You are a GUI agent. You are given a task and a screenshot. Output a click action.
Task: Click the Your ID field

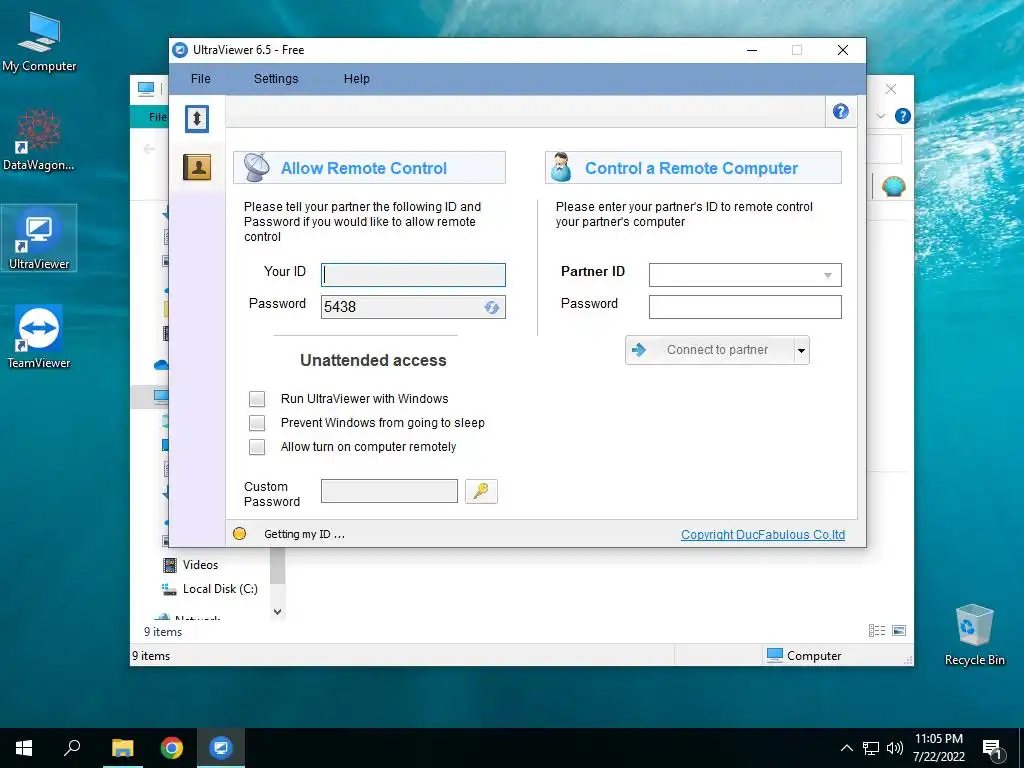[x=413, y=275]
